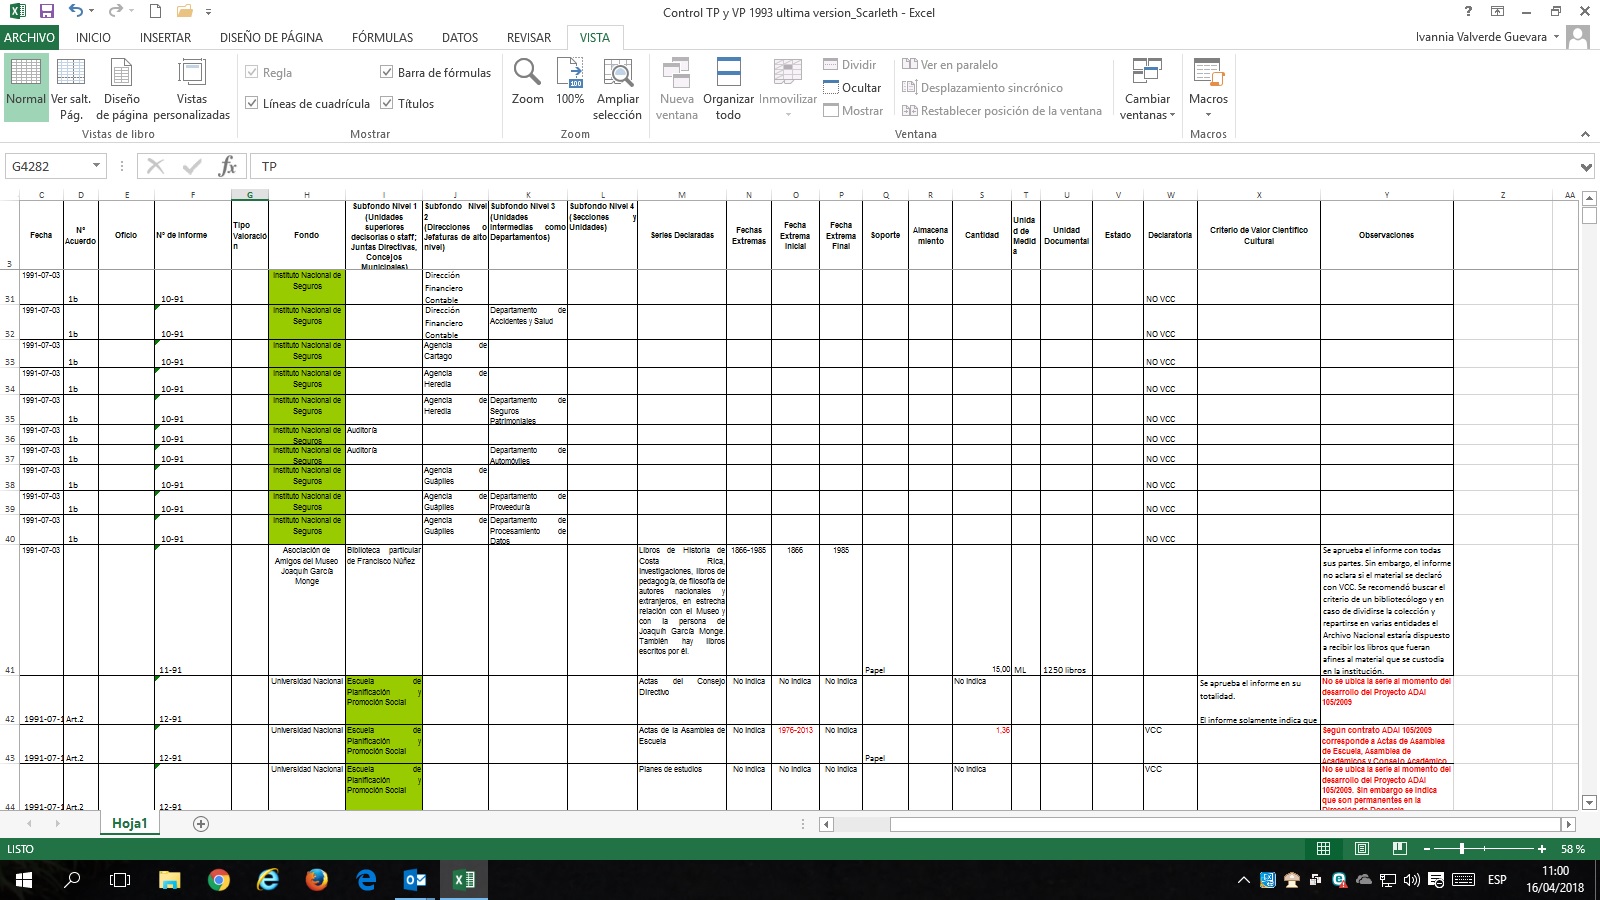Click the insert function fx button

[x=227, y=166]
